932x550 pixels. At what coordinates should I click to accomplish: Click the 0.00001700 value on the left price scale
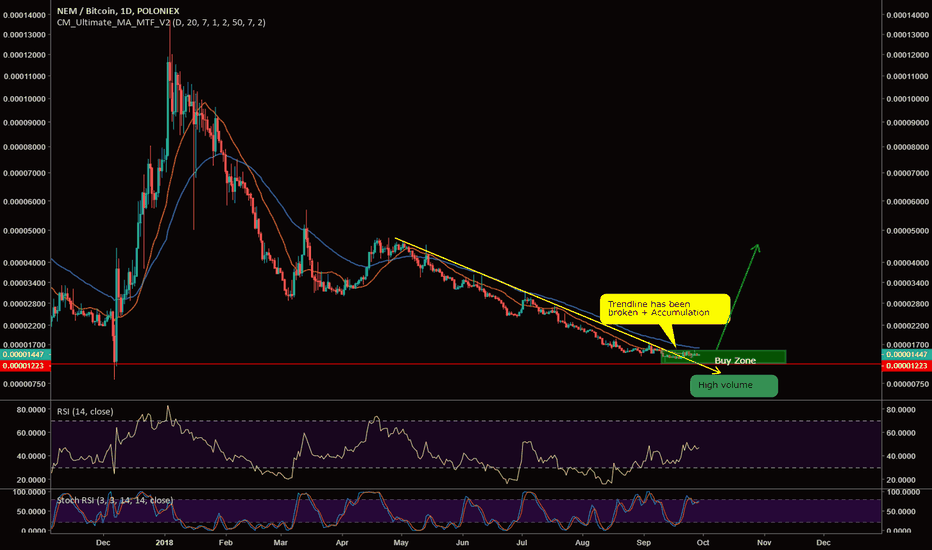coord(24,345)
